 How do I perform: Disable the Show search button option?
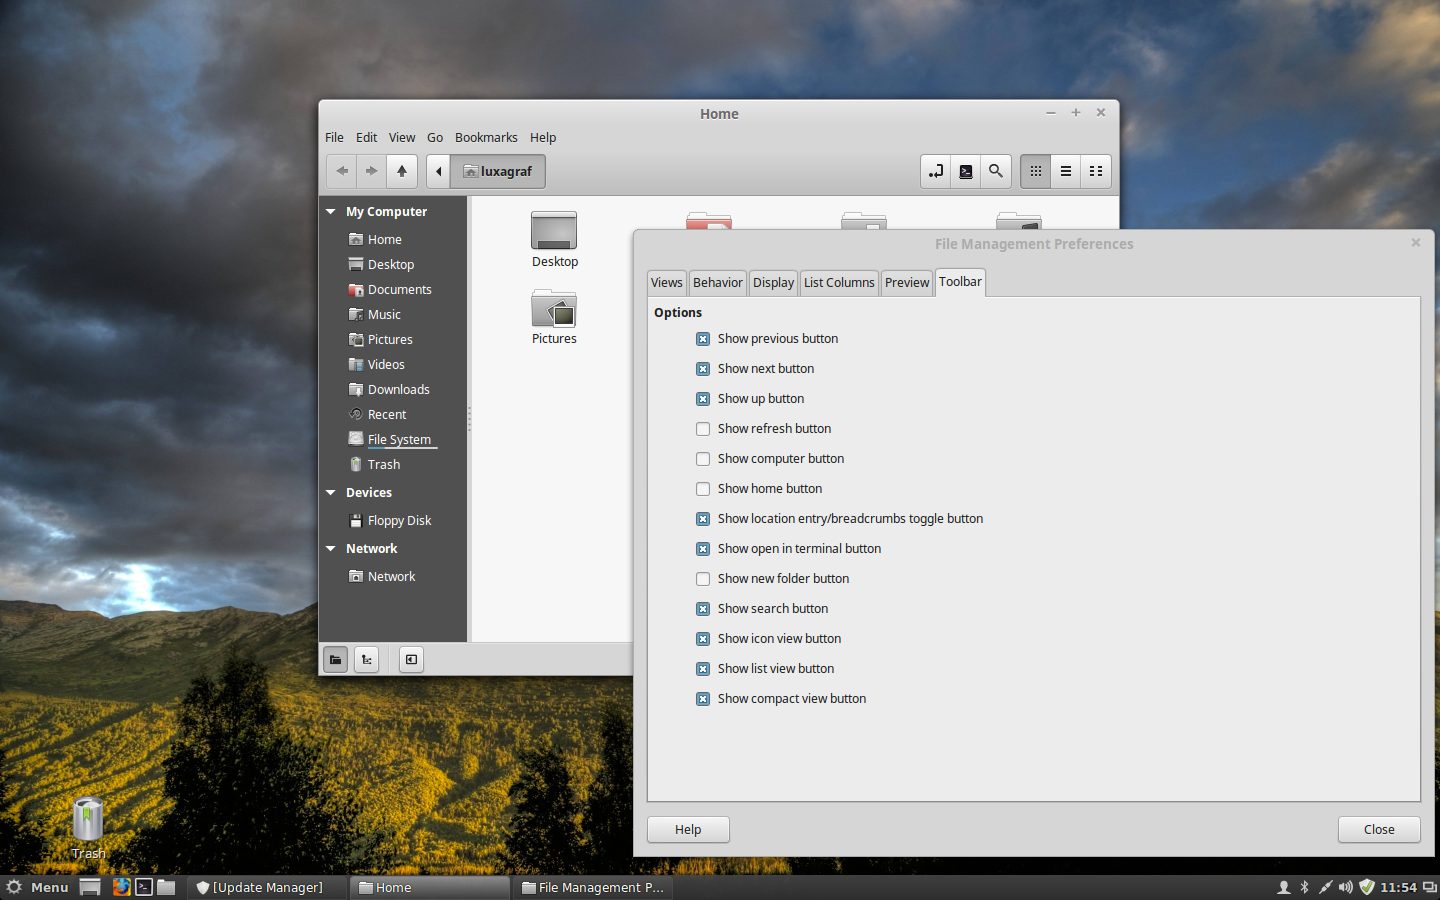coord(703,608)
